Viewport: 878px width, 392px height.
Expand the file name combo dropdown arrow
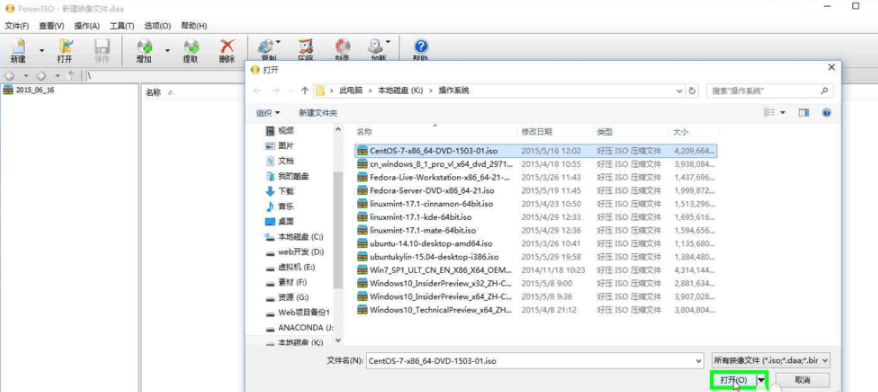coord(698,361)
